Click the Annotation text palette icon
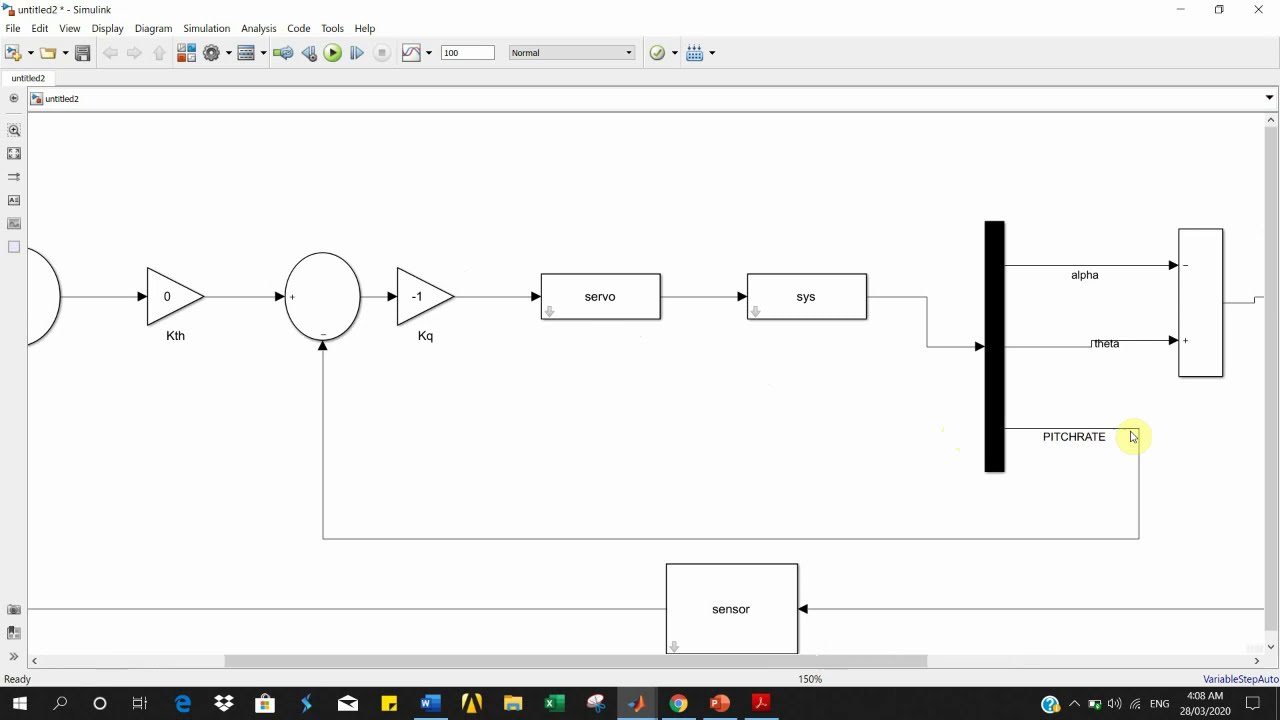1280x720 pixels. pyautogui.click(x=14, y=200)
